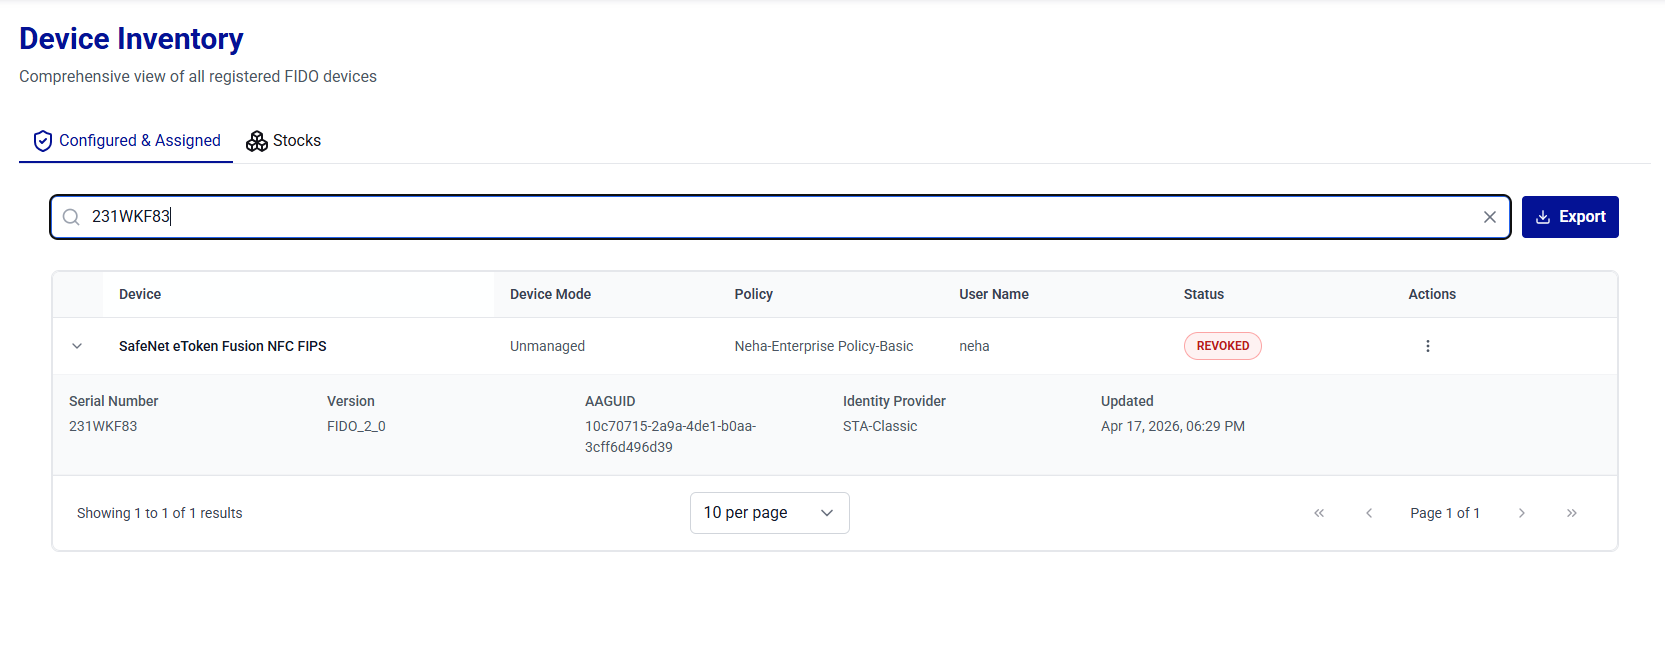Click the AAGUID label
Viewport: 1665px width, 646px height.
point(610,401)
